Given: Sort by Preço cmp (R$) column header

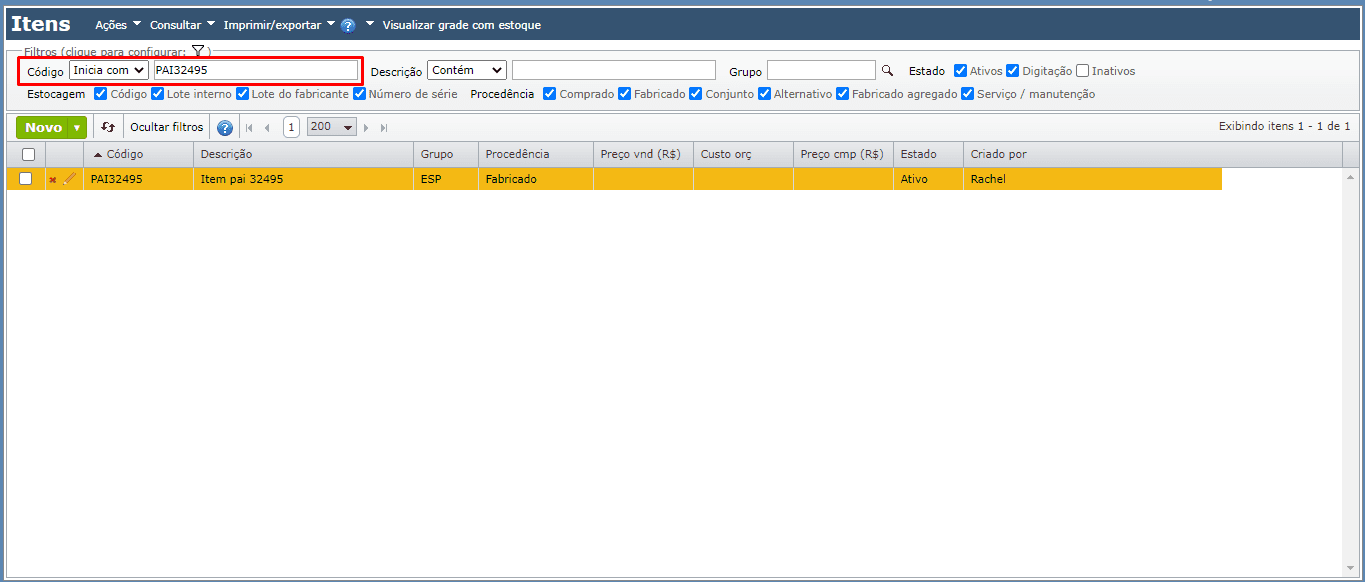Looking at the screenshot, I should (842, 154).
